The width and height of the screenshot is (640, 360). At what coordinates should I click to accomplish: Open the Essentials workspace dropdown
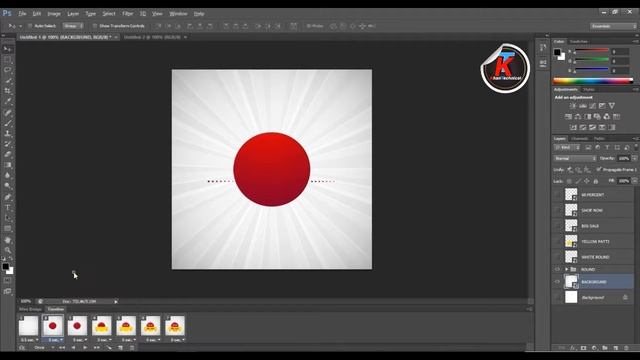point(613,26)
